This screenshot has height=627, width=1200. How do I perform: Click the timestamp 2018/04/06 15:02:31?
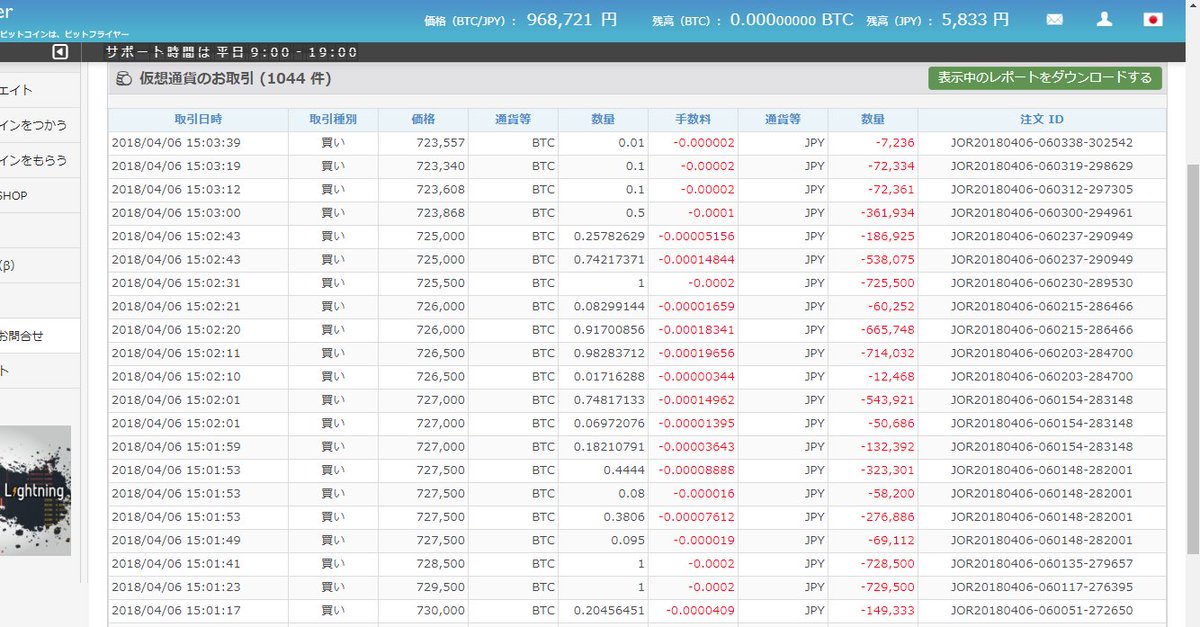(x=176, y=283)
